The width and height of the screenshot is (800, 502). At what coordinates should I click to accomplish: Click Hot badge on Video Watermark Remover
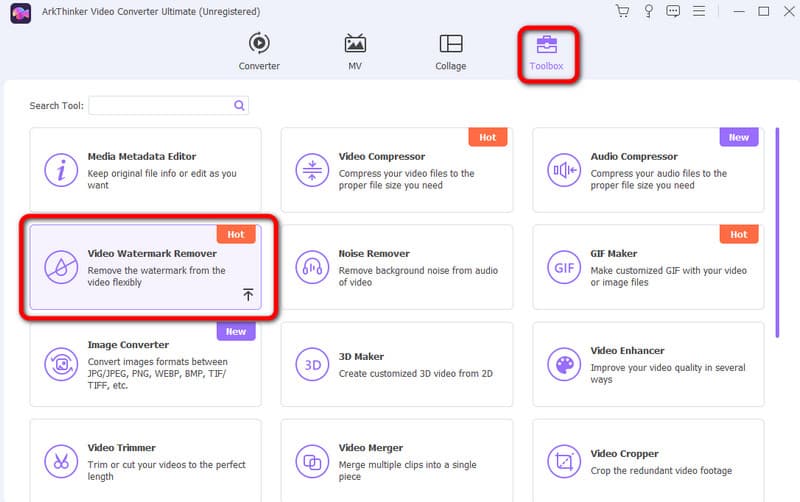click(x=236, y=234)
